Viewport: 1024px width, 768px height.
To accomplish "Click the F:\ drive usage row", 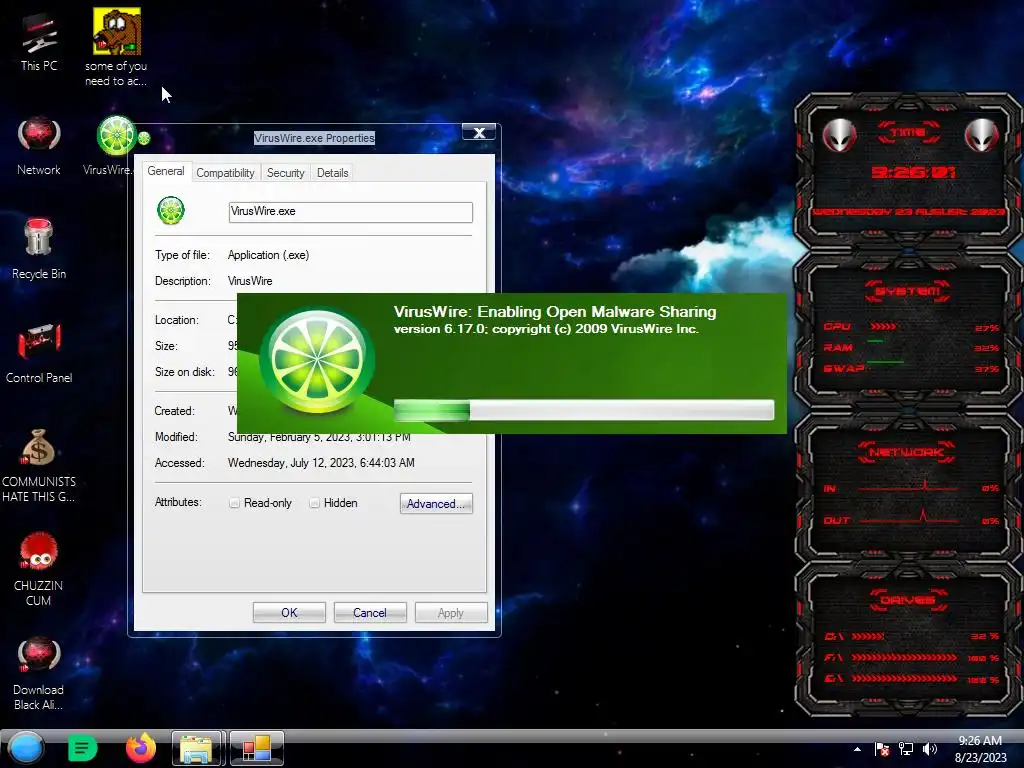I will [x=911, y=658].
